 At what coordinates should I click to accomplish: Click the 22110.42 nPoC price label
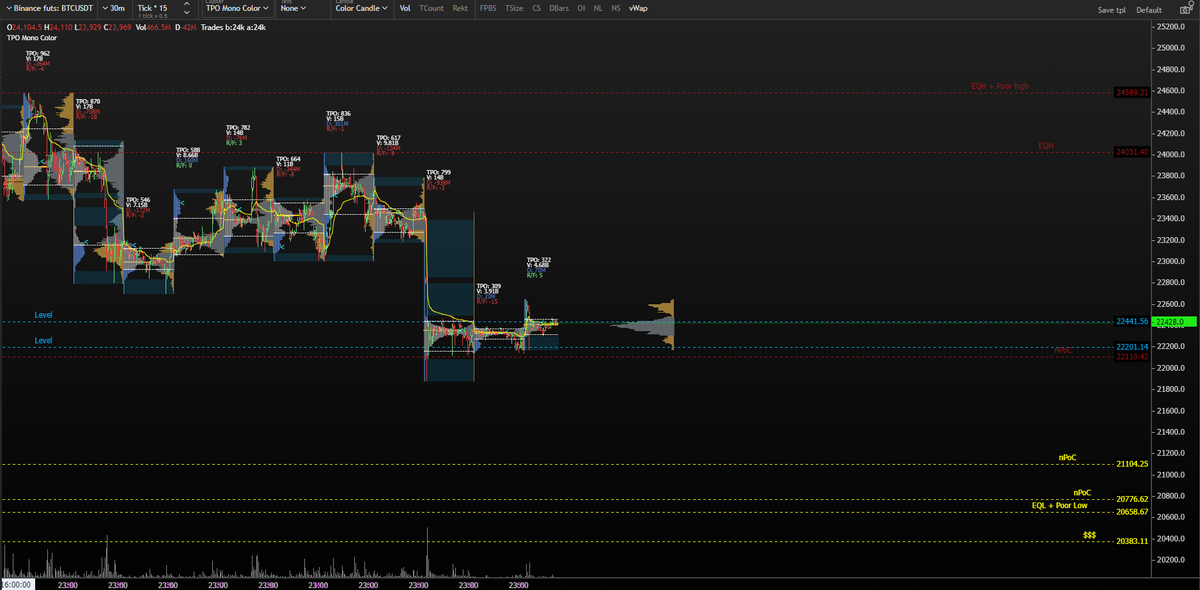[1131, 357]
